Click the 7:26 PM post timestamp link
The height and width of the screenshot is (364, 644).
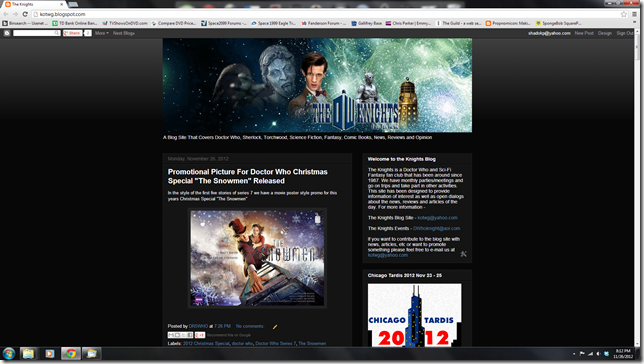[222, 326]
